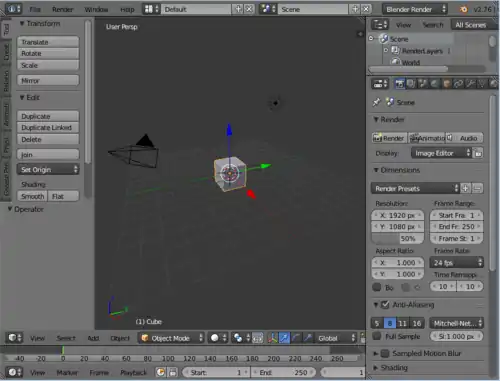The image size is (500, 381).
Task: Open the Modifiers wrench icon
Action: 470,84
